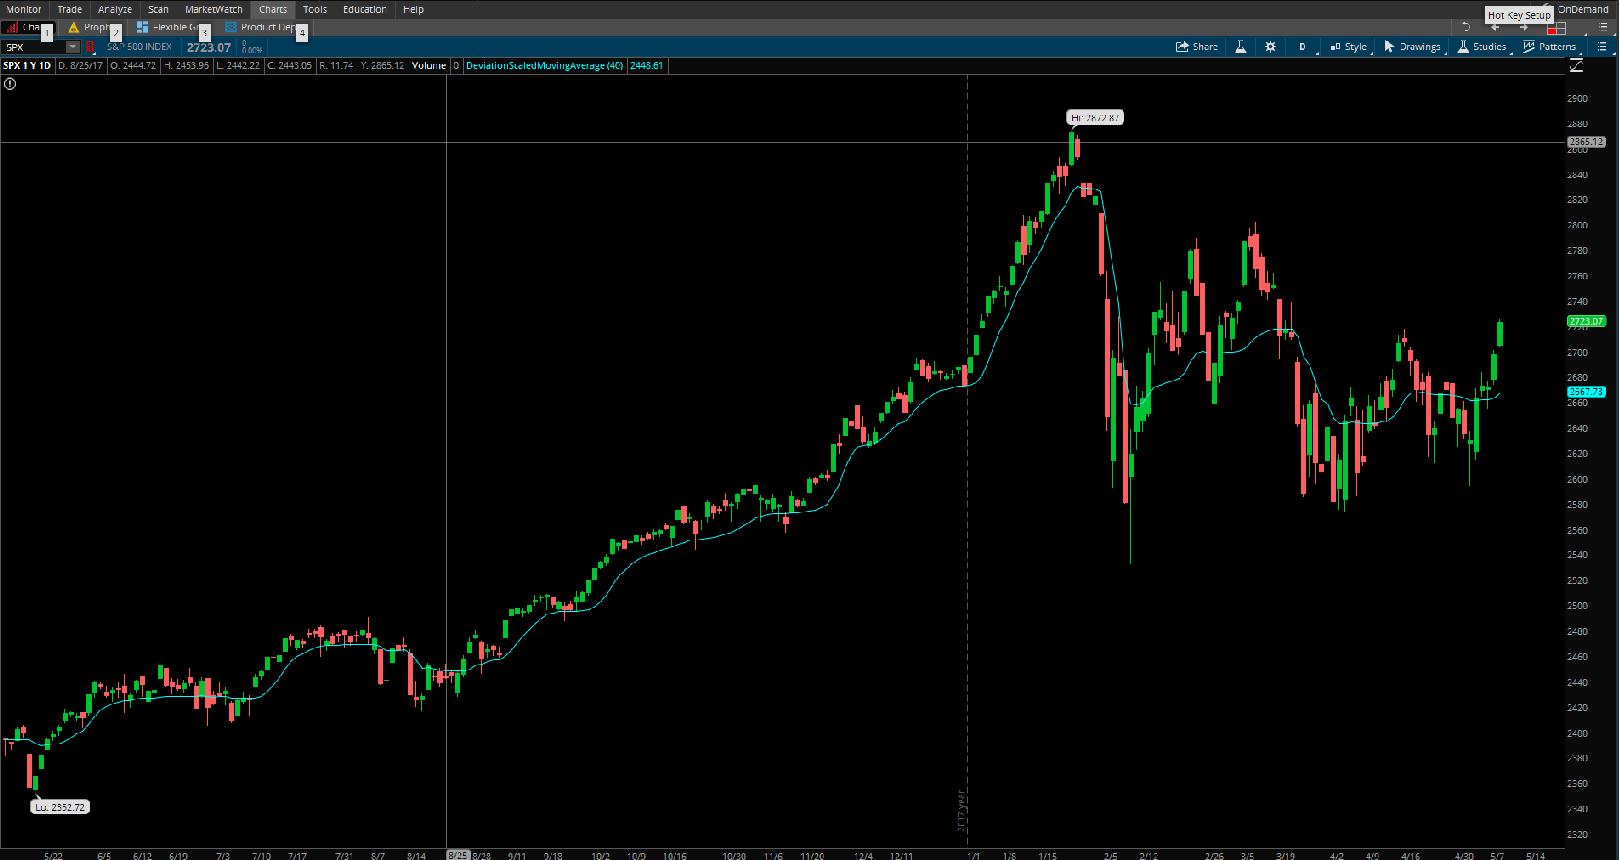Click the Share button

1197,47
